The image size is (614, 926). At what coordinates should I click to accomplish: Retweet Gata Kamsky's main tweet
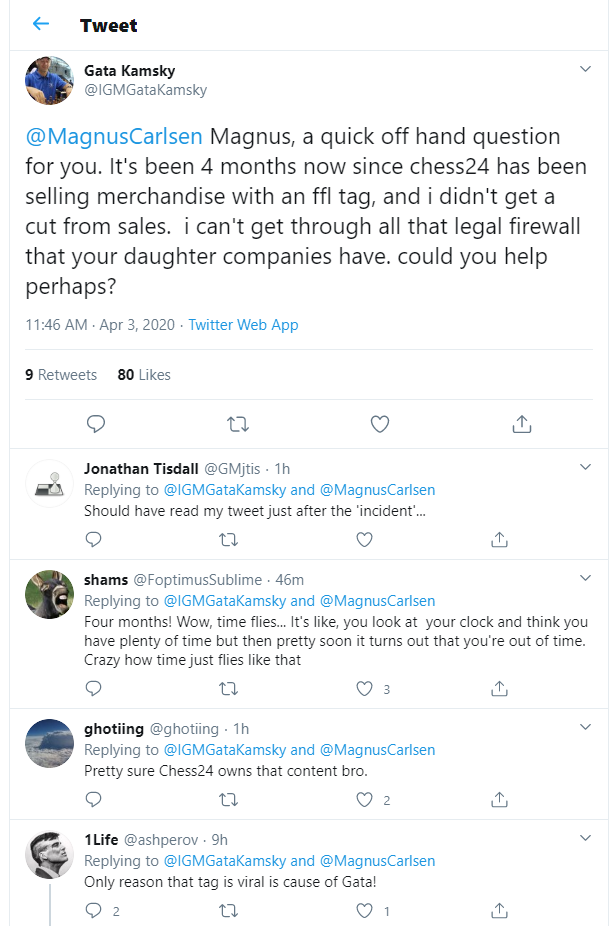tap(238, 424)
